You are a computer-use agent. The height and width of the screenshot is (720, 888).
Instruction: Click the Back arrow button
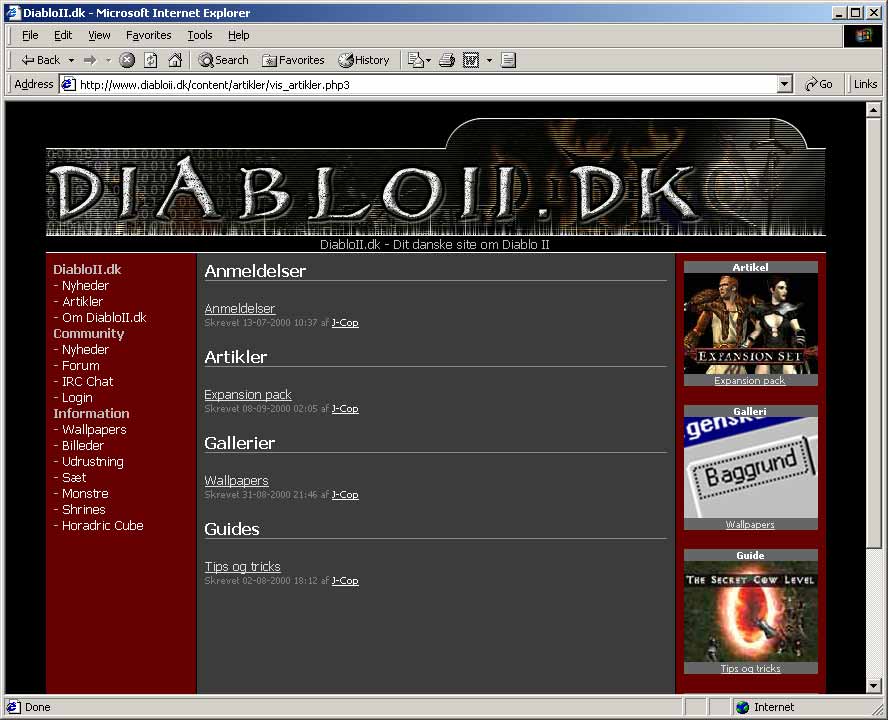(x=40, y=60)
